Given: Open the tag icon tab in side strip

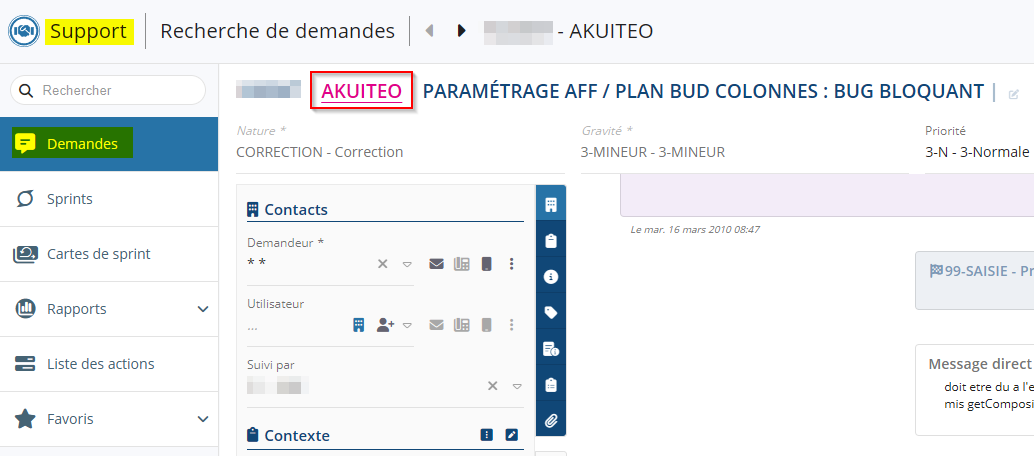Looking at the screenshot, I should (x=550, y=312).
